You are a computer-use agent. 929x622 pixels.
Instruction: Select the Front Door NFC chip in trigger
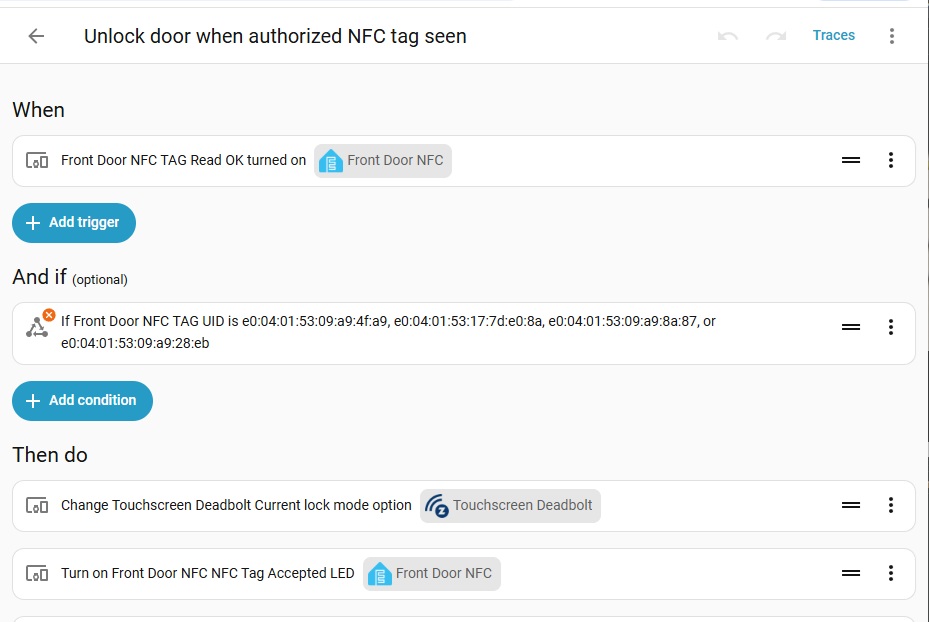coord(383,161)
